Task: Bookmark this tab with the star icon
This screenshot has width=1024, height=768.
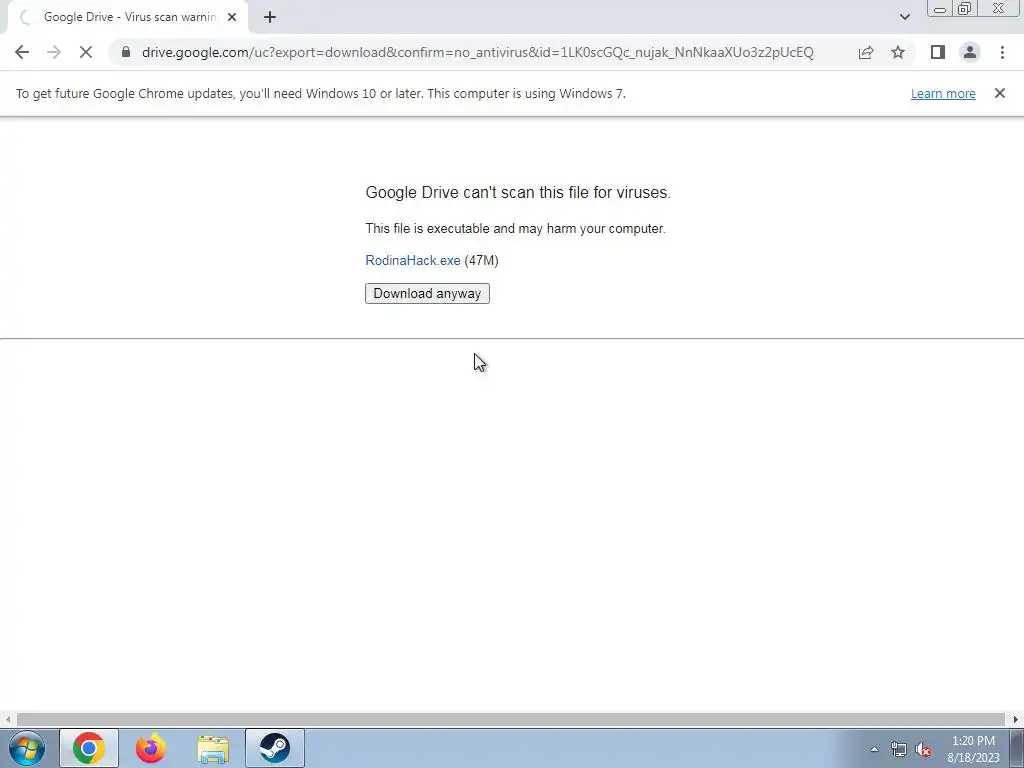Action: tap(898, 52)
